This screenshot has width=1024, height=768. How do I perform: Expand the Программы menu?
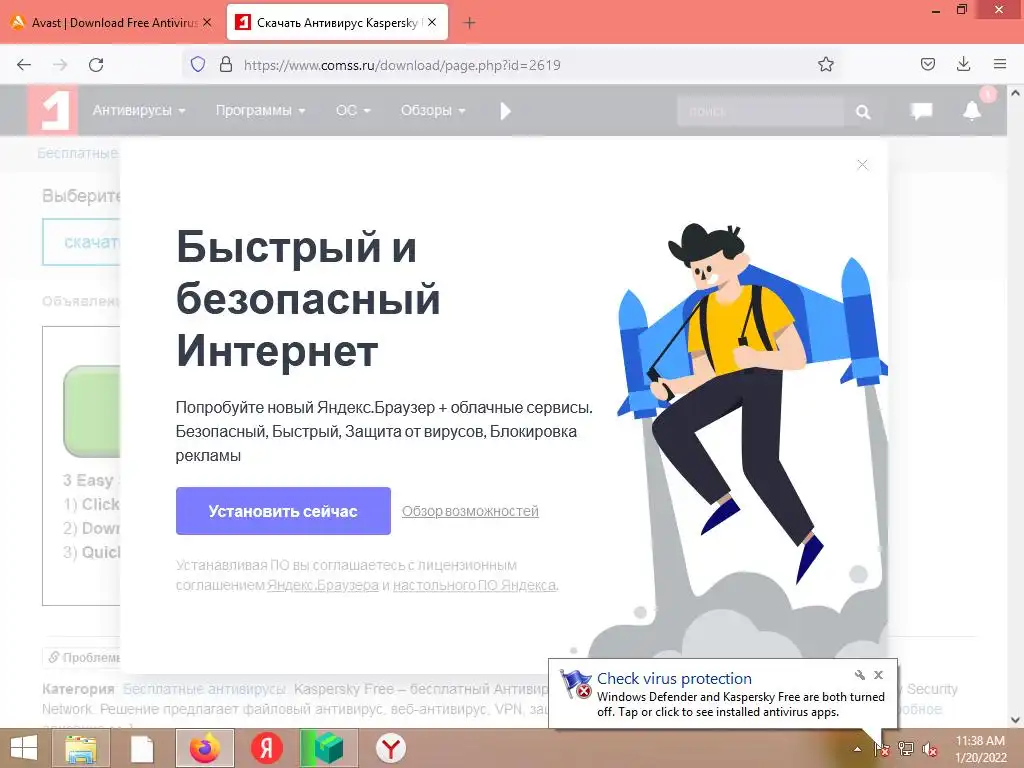261,110
